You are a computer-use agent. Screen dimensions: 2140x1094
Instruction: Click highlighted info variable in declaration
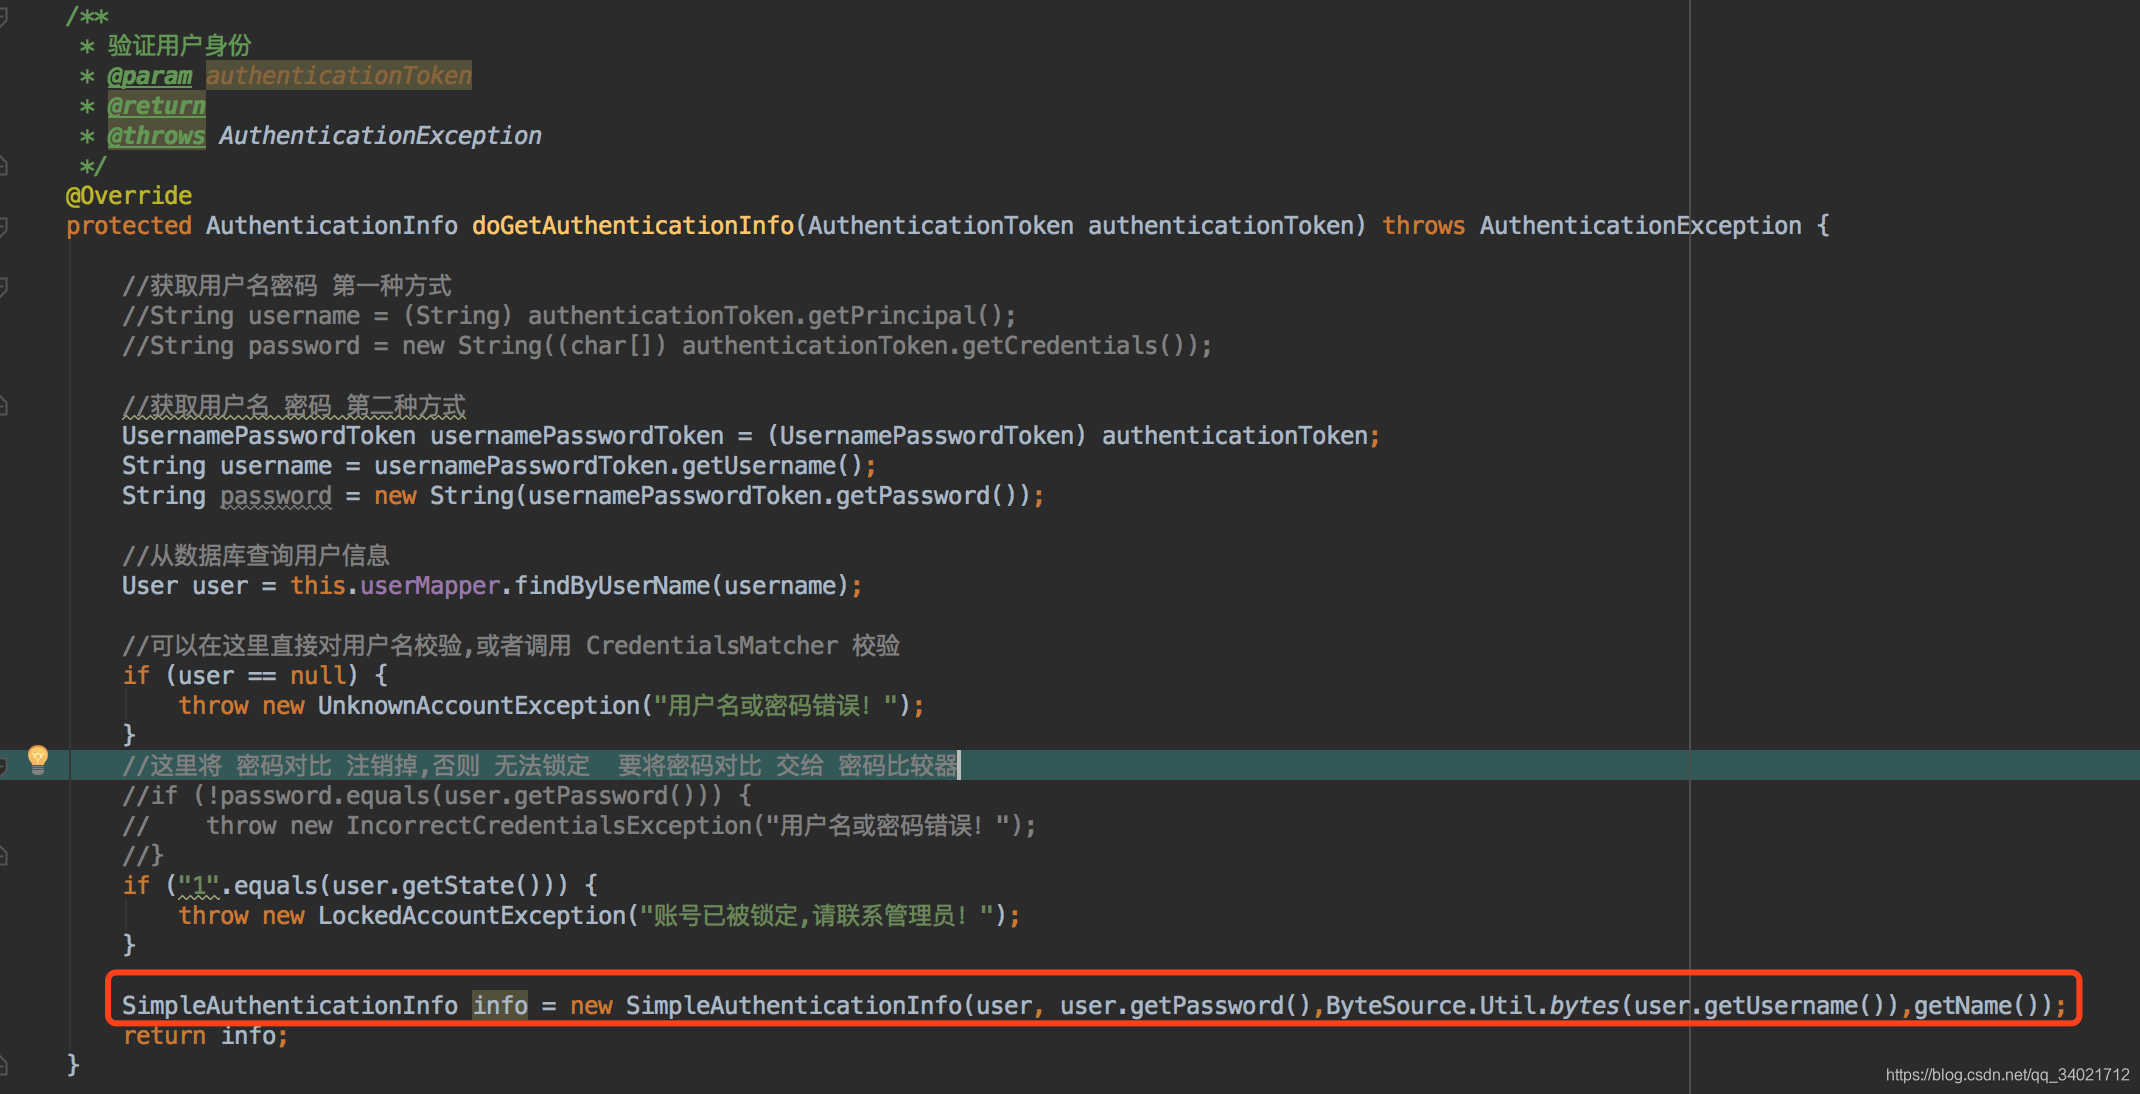pyautogui.click(x=500, y=1006)
